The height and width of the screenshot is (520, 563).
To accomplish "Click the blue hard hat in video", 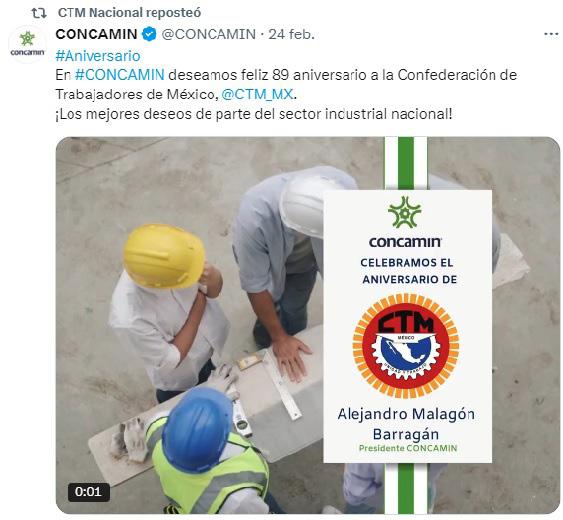I will click(x=197, y=429).
